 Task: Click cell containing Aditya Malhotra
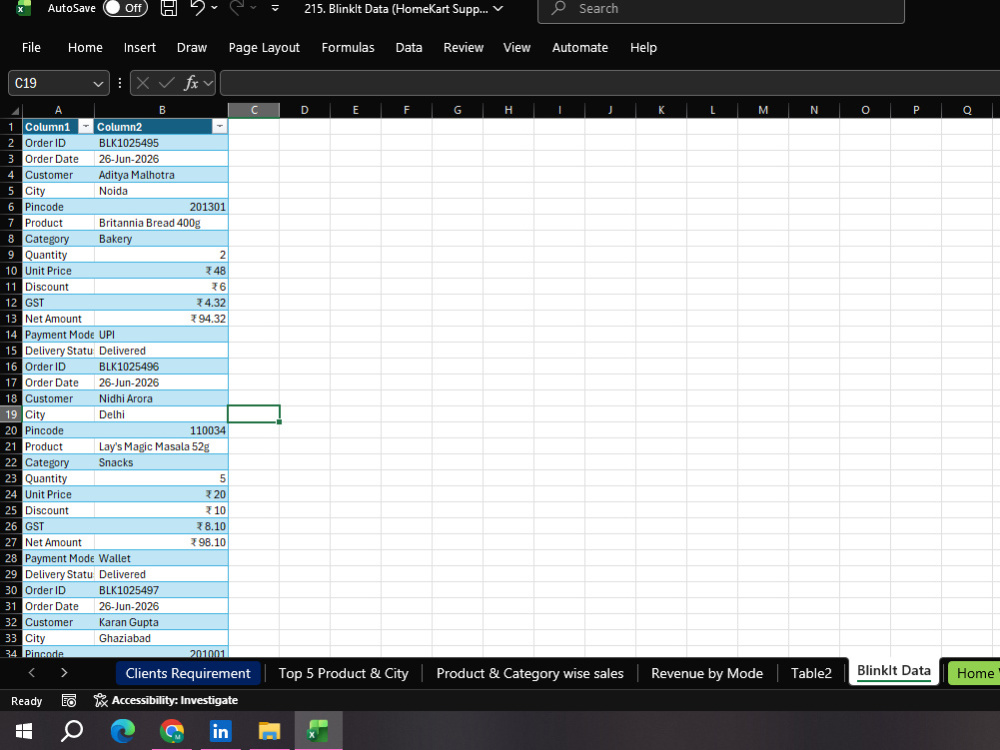pos(161,175)
